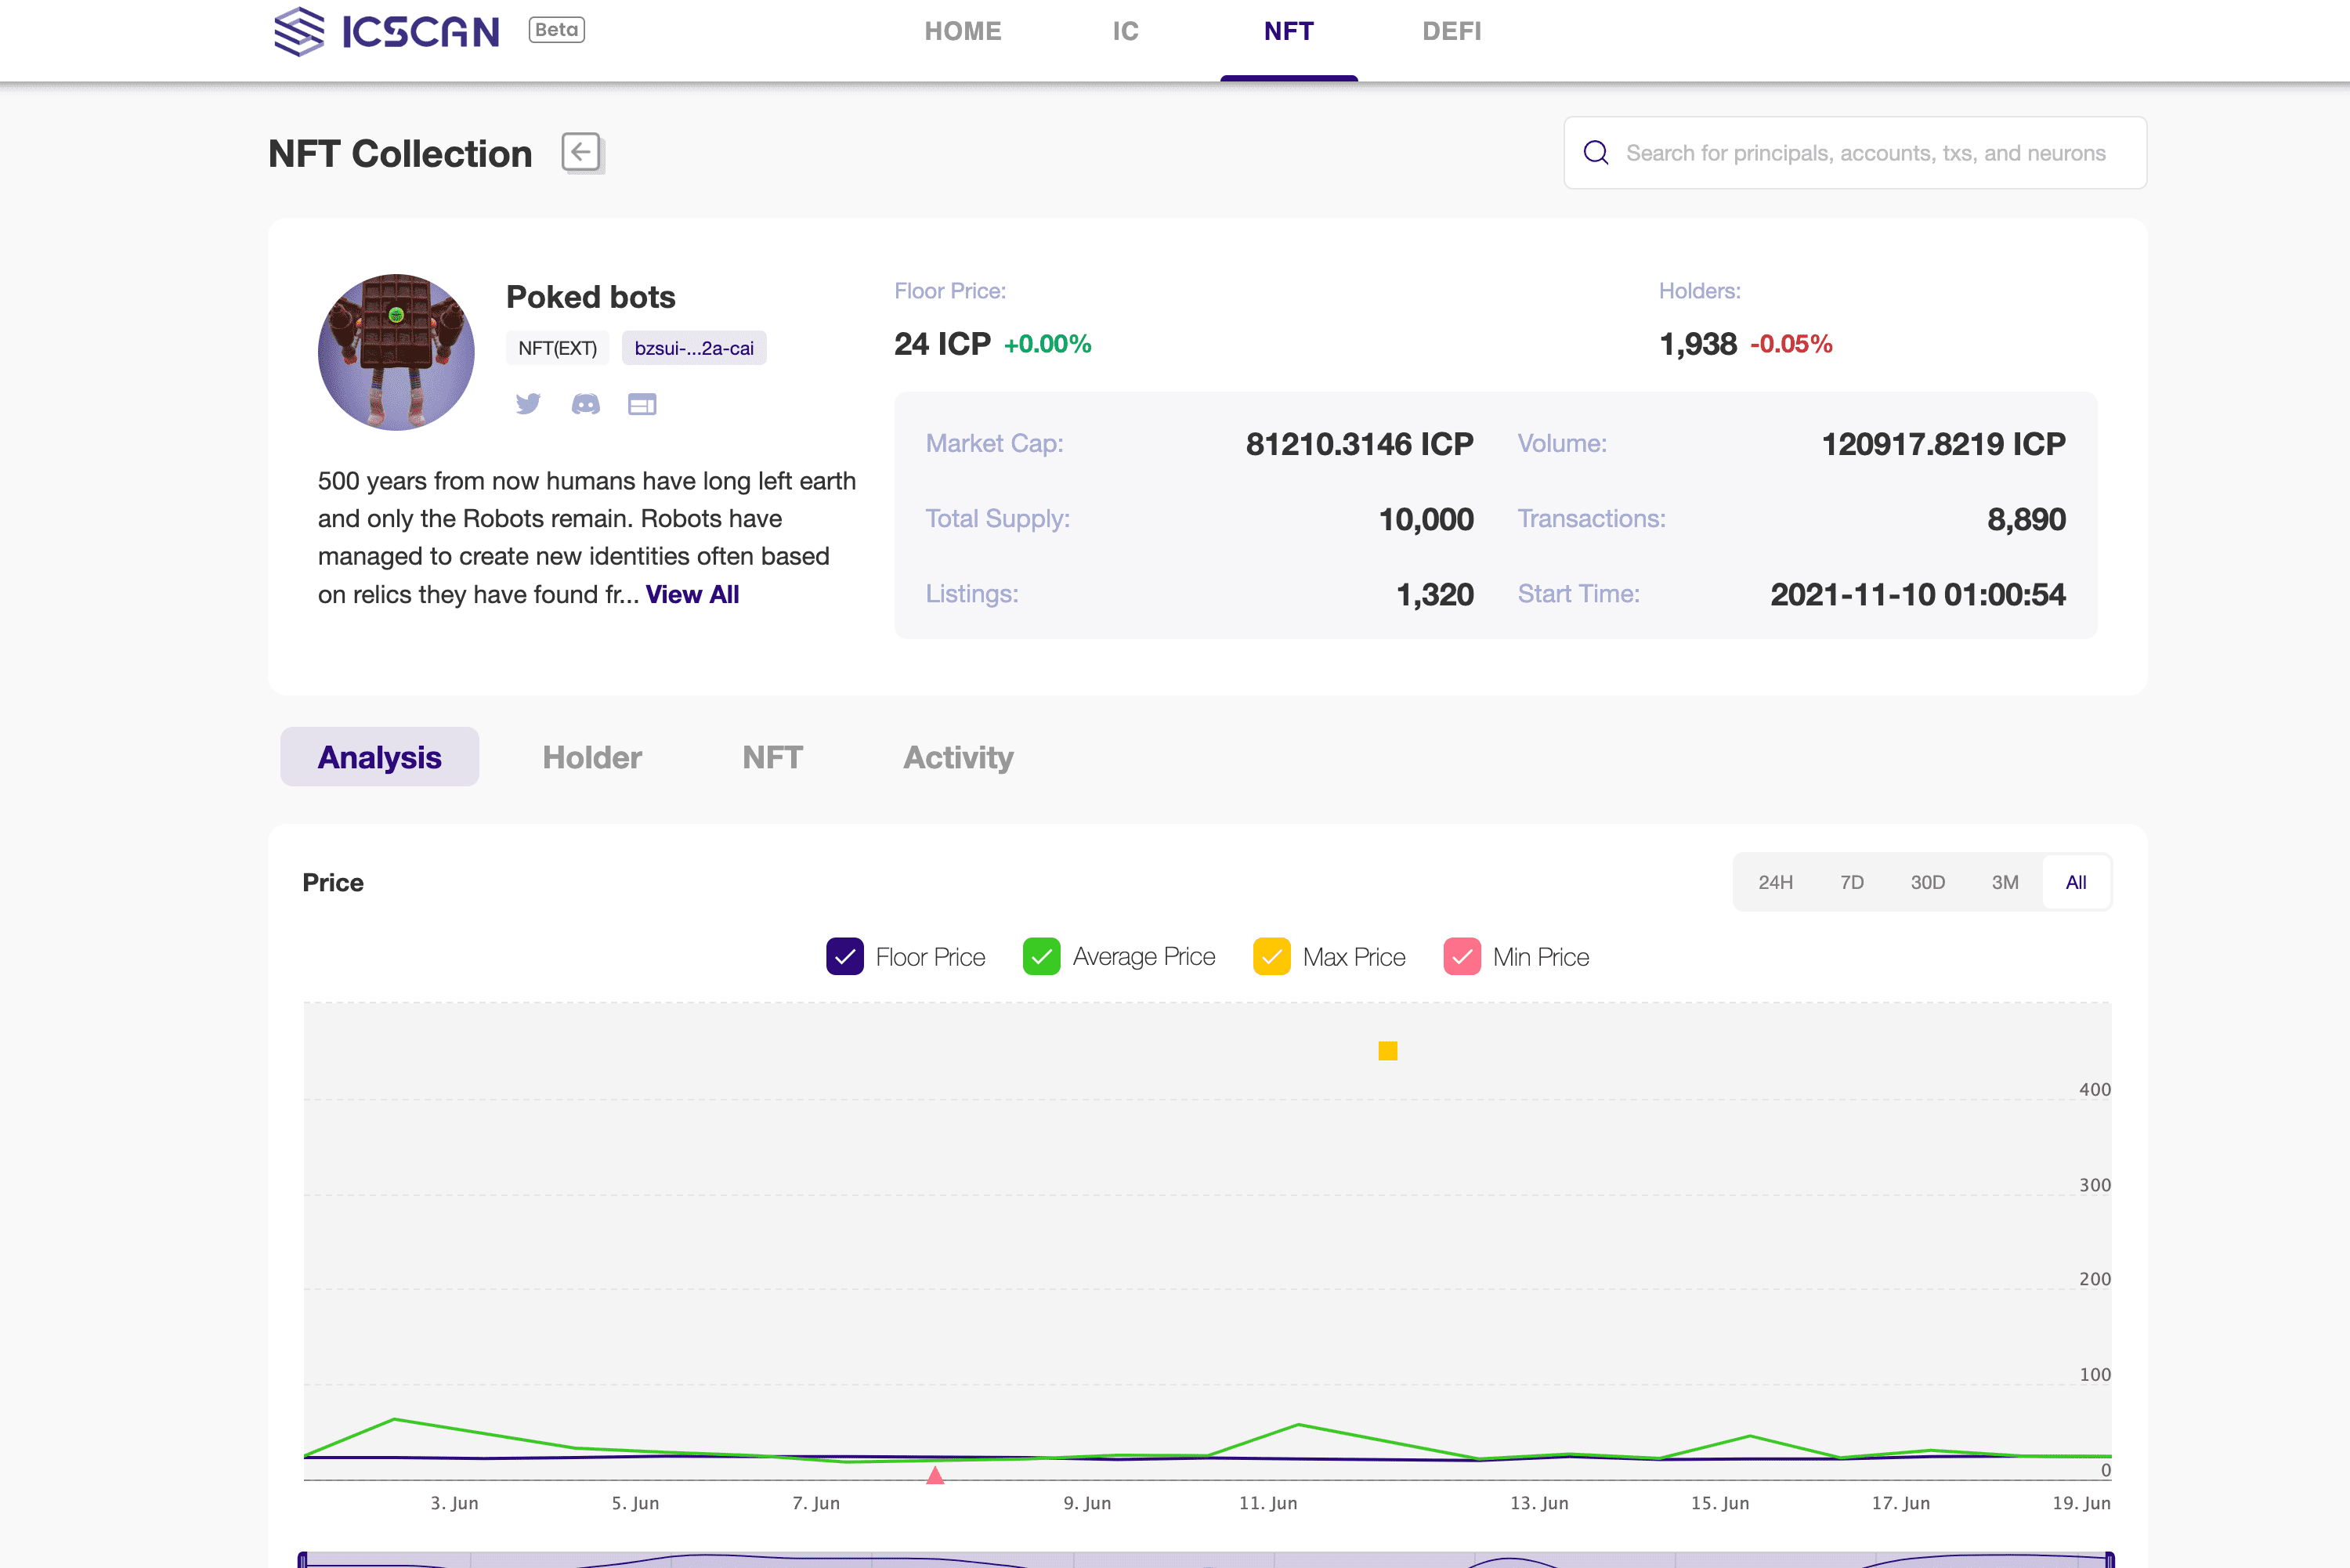The image size is (2350, 1568).
Task: Open the Poked bots Twitter link
Action: coord(528,404)
